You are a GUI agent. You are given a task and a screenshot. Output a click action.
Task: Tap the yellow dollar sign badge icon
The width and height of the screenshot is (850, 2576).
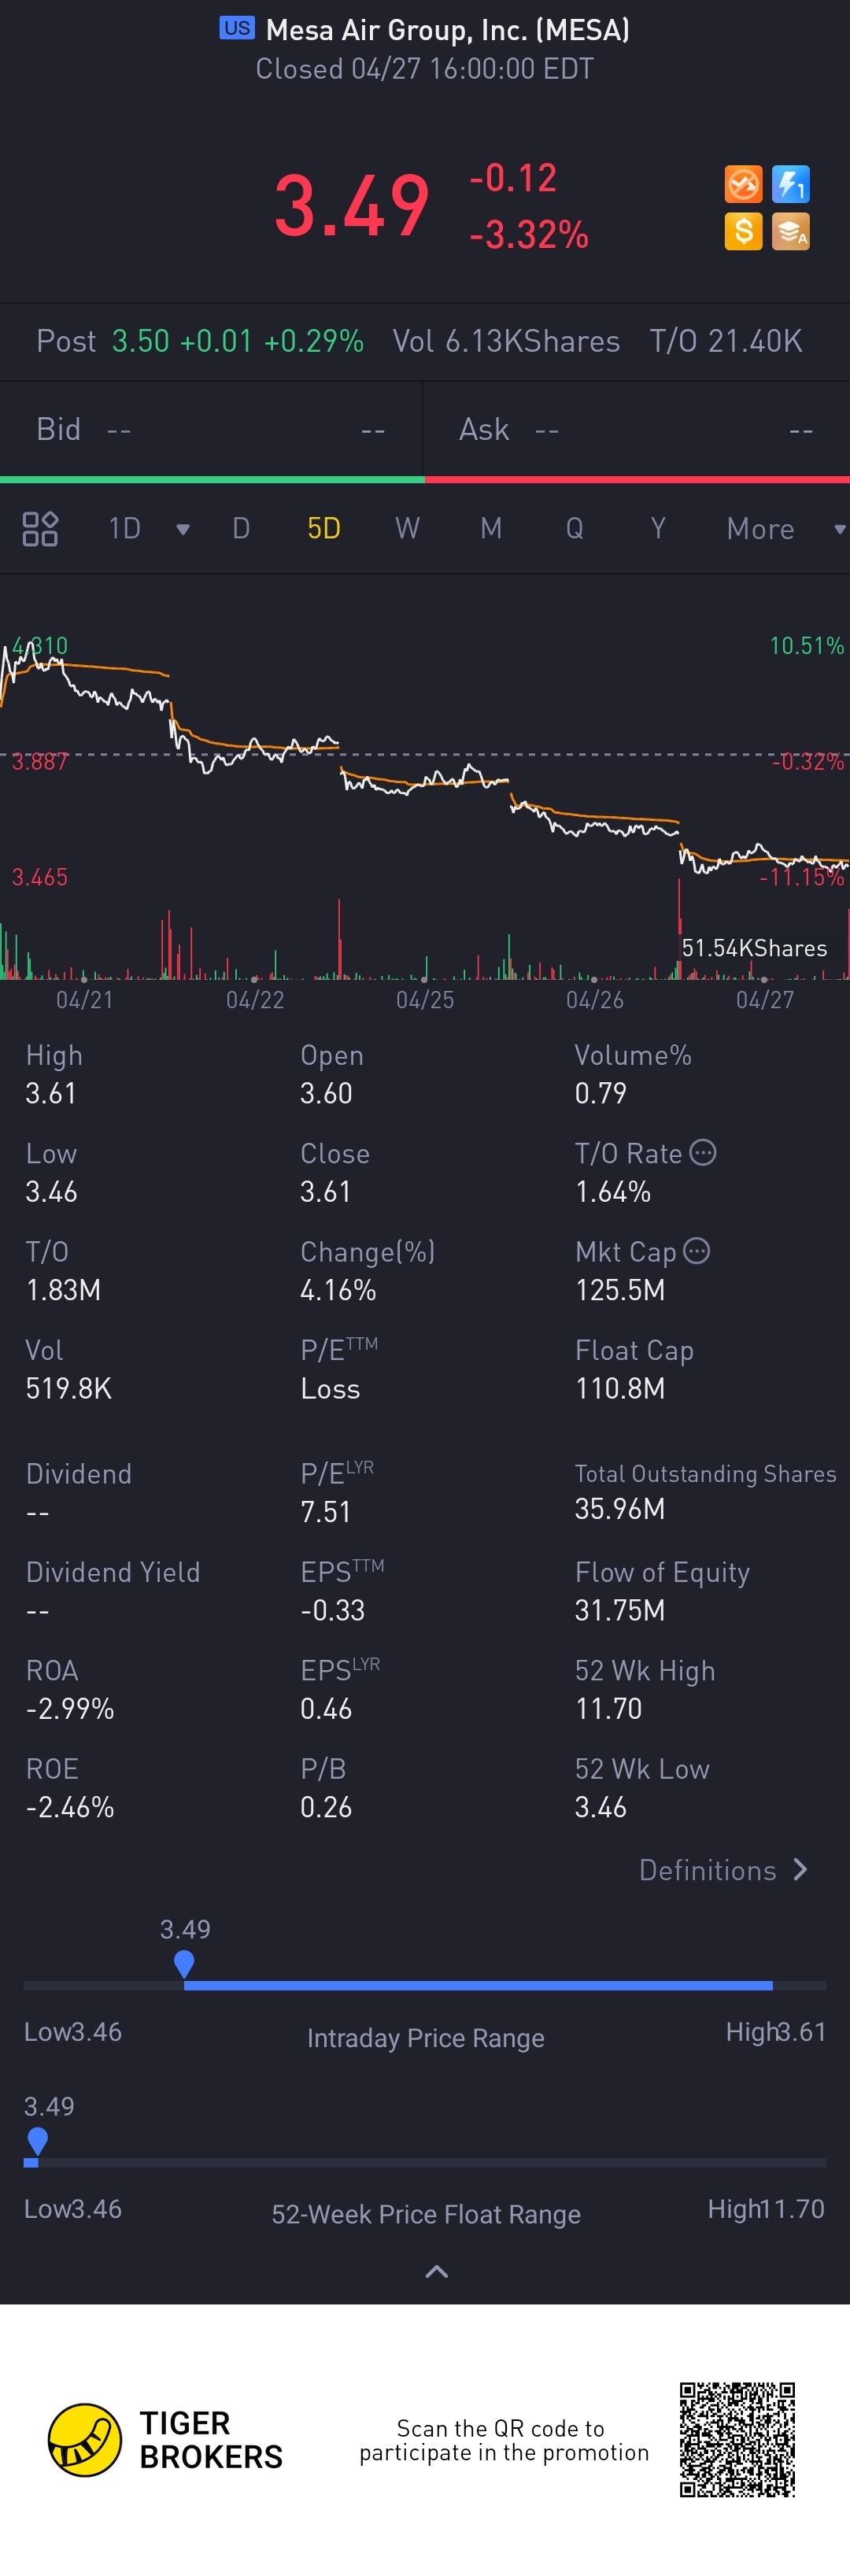743,232
